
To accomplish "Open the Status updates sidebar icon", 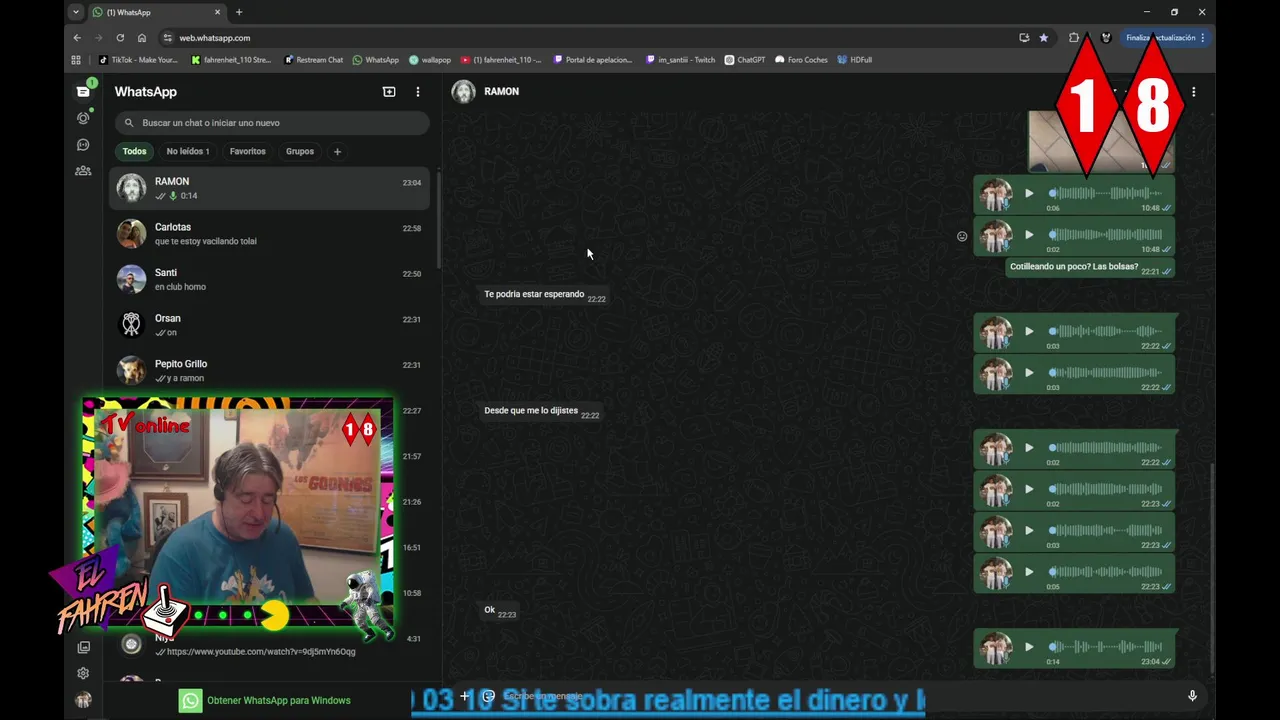I will 83,118.
